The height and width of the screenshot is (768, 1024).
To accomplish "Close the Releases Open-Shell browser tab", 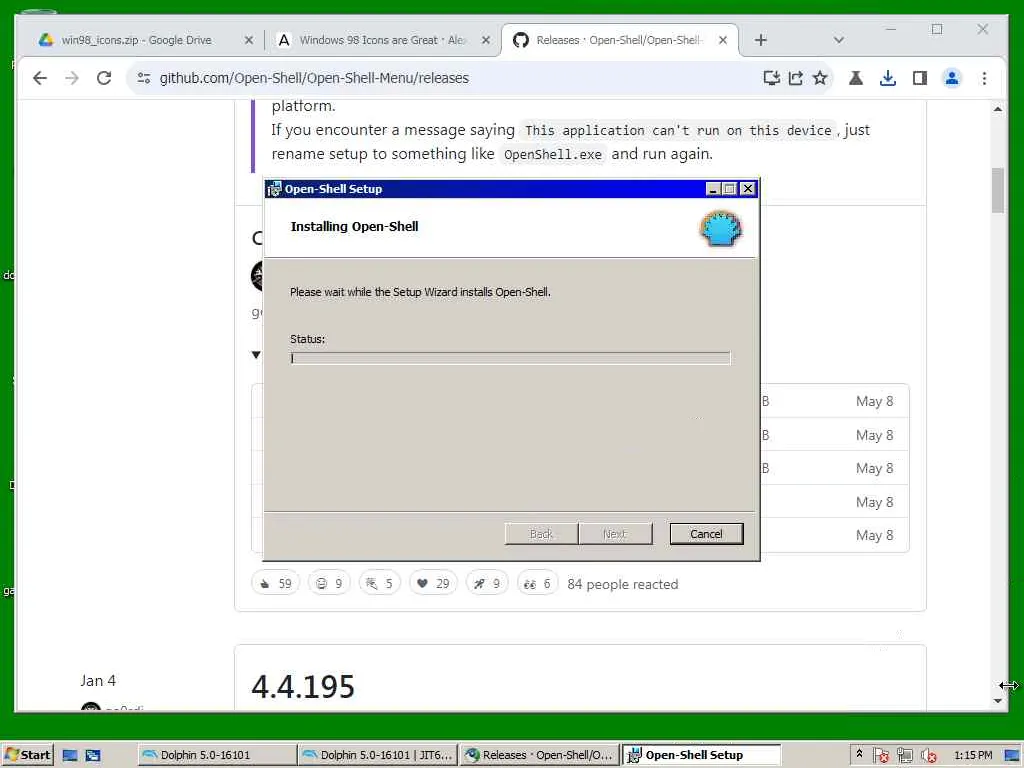I will point(723,40).
